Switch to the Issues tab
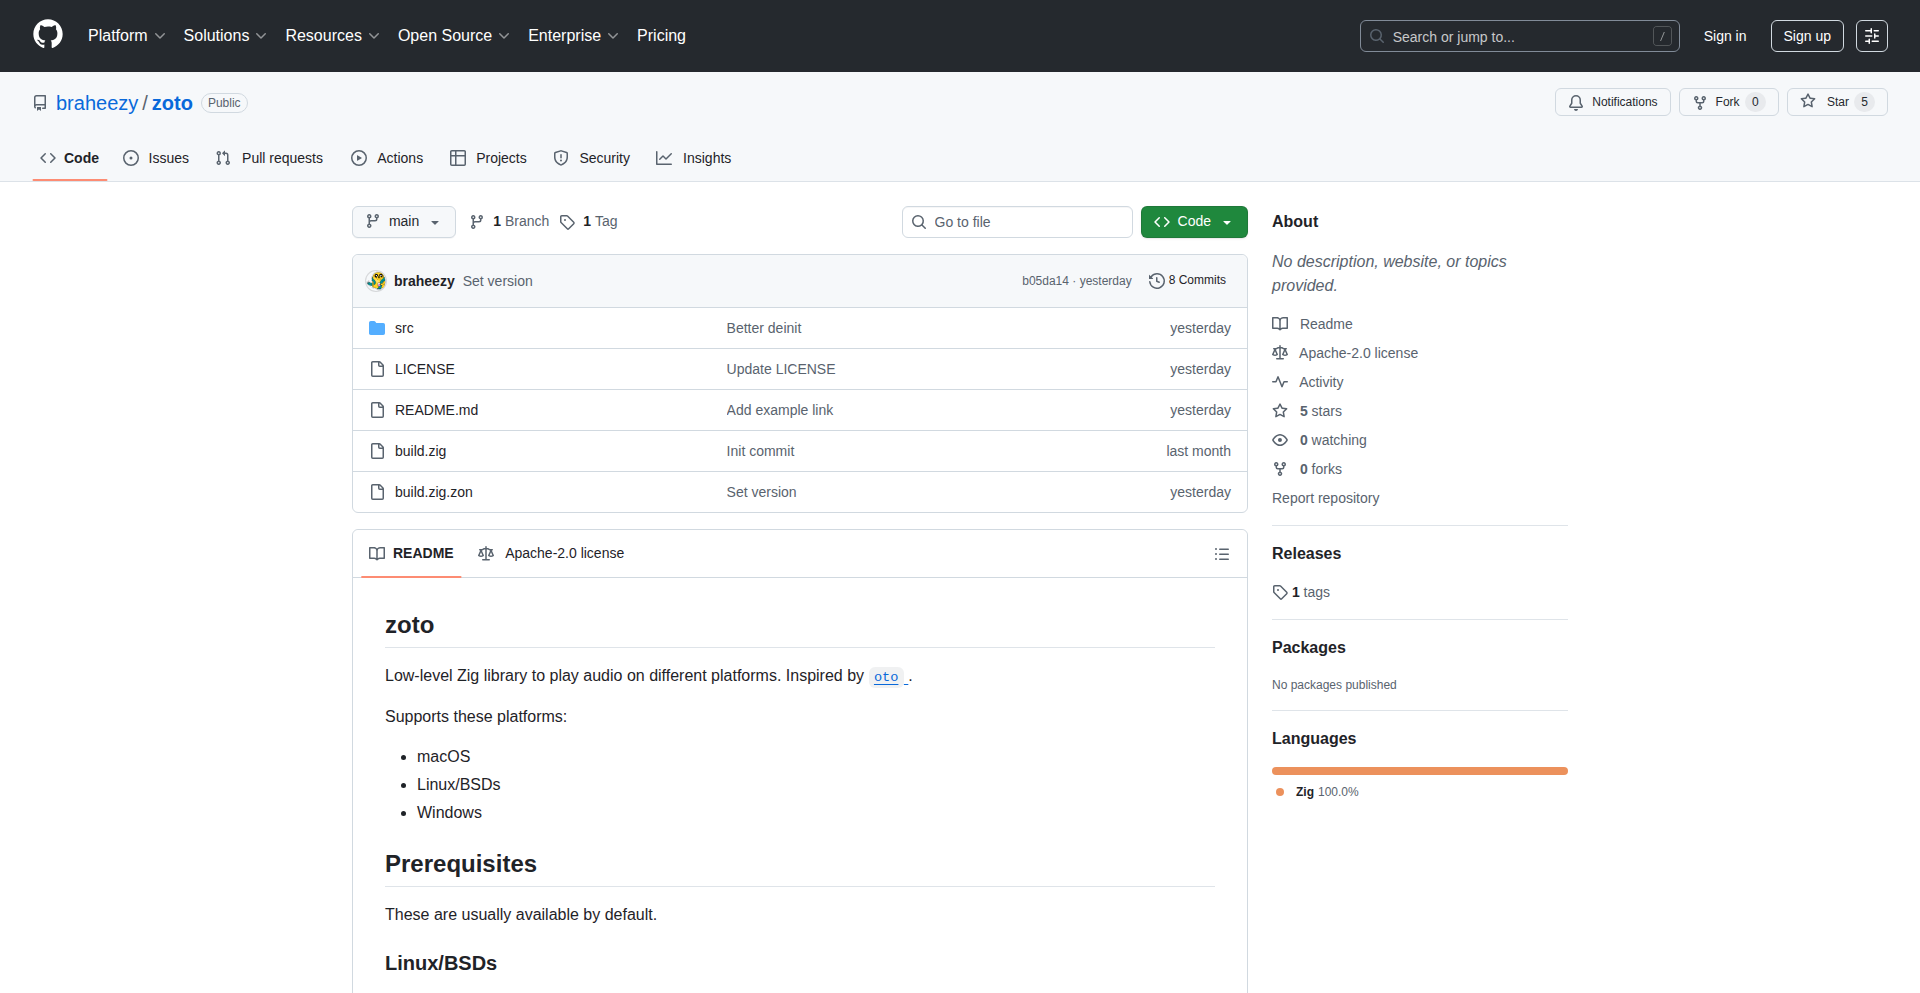The height and width of the screenshot is (993, 1920). [156, 158]
